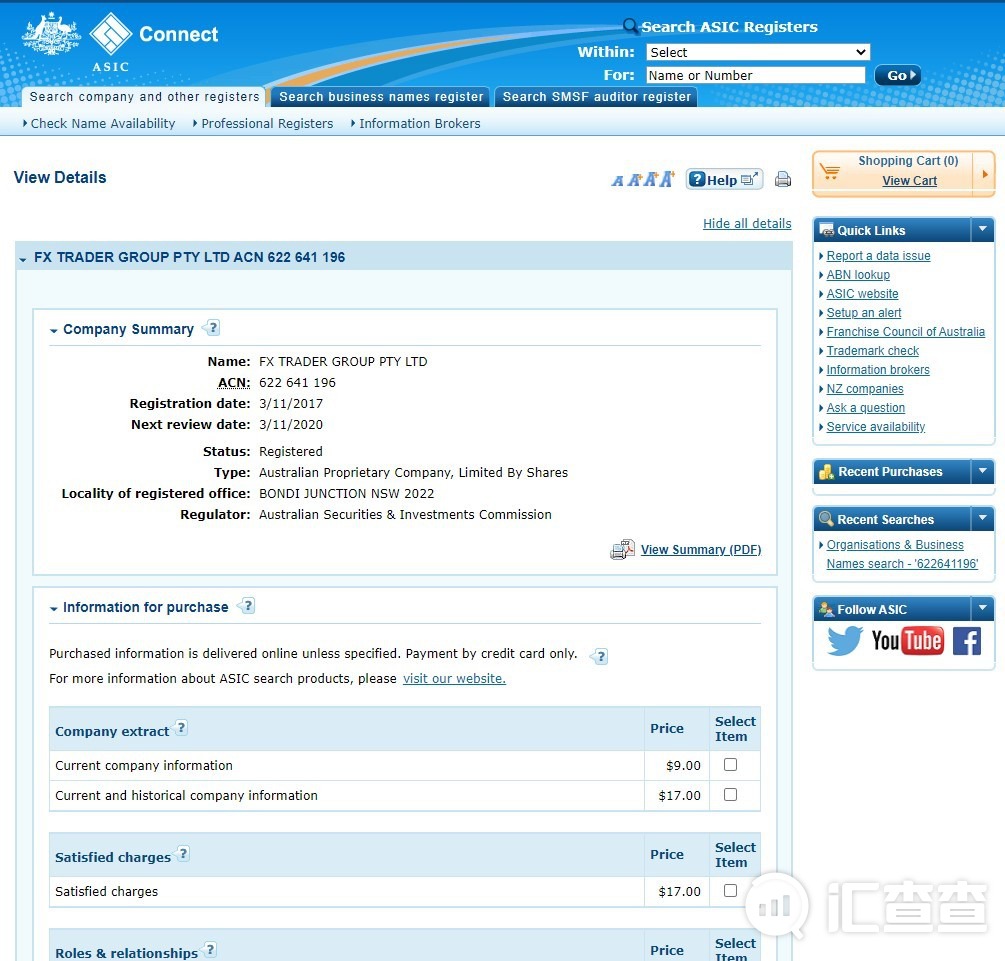This screenshot has width=1005, height=961.
Task: Open ASIC's Twitter page
Action: tap(844, 640)
